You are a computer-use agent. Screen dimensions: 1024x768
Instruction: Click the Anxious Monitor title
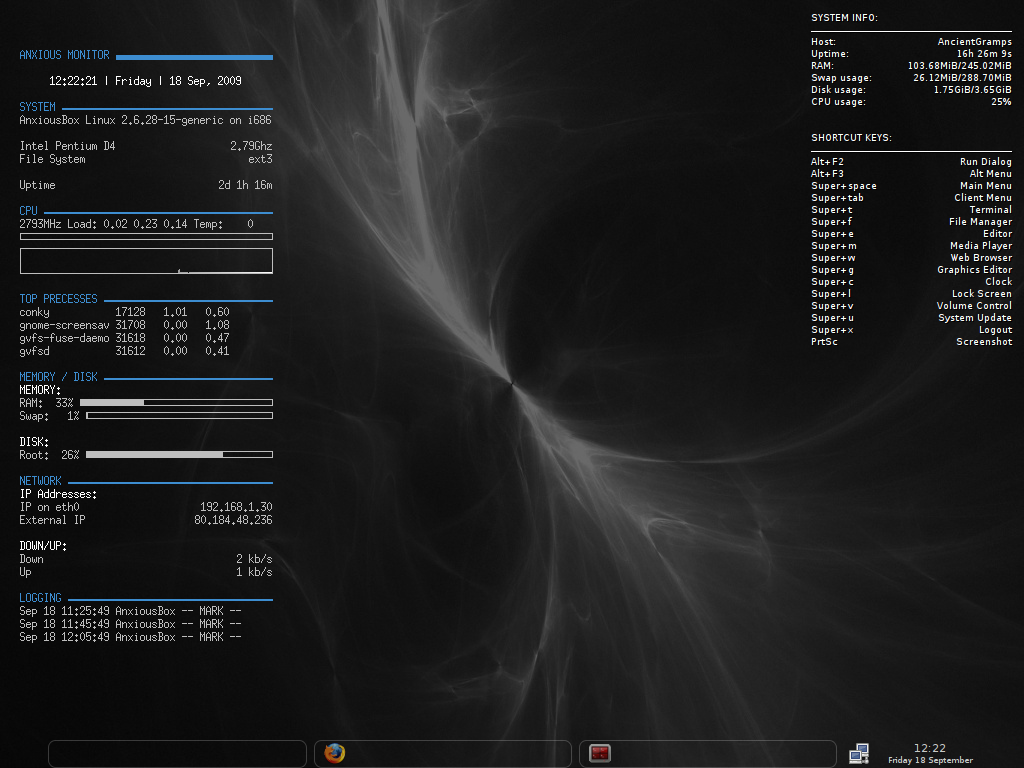click(x=65, y=56)
